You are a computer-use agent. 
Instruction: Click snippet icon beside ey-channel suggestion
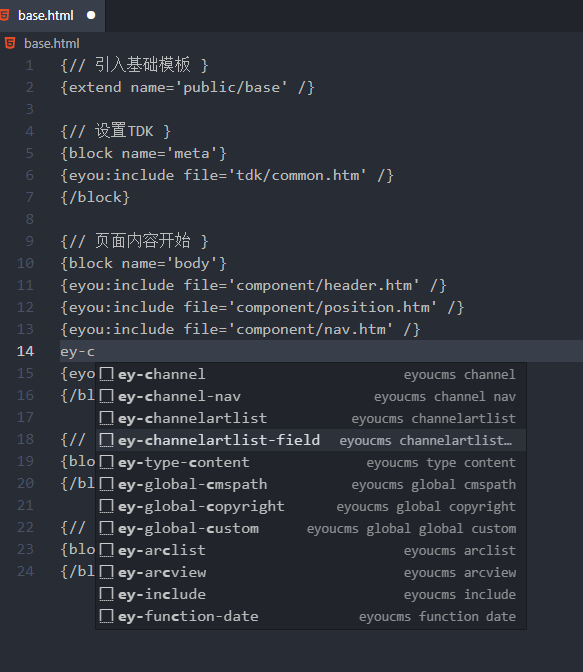[x=106, y=374]
